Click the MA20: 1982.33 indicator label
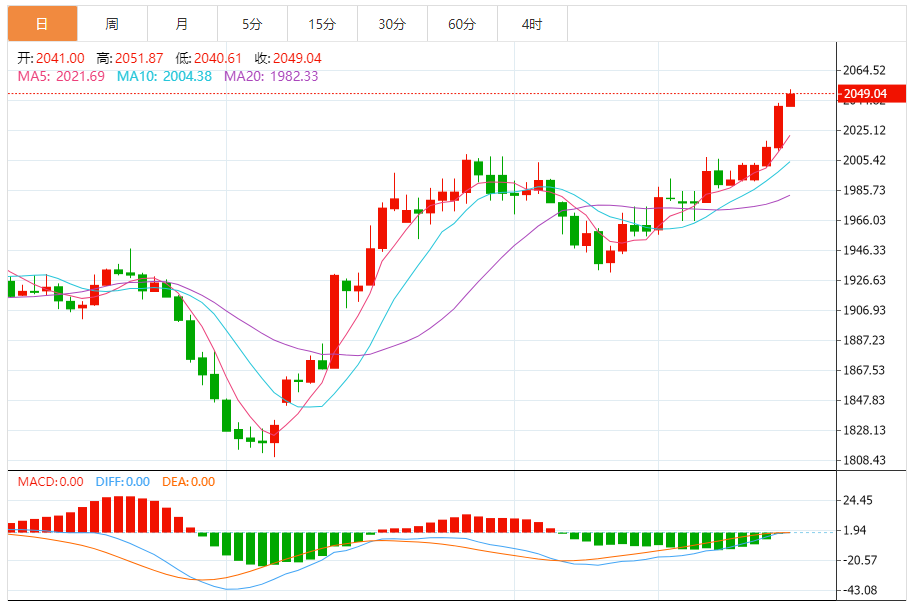Image resolution: width=913 pixels, height=601 pixels. pos(271,76)
